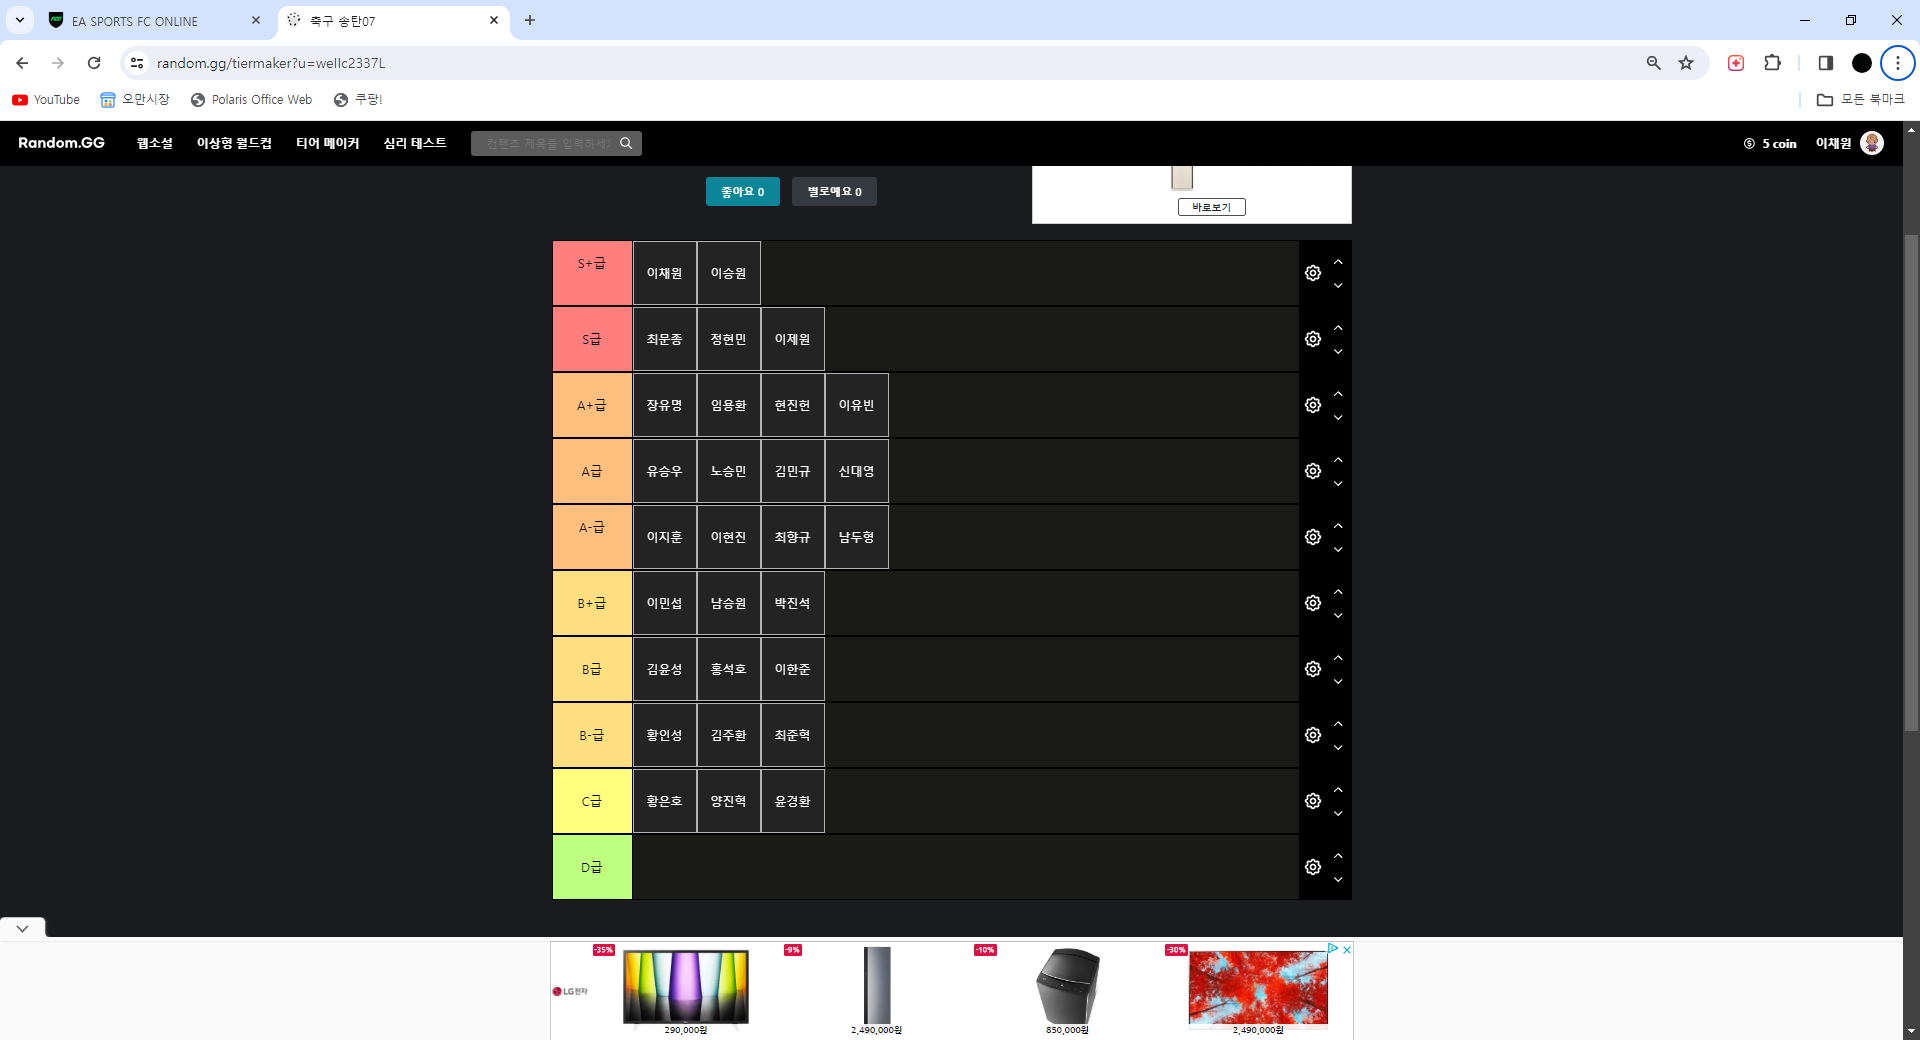Viewport: 1920px width, 1040px height.
Task: Click the 5 coin indicator
Action: coord(1770,144)
